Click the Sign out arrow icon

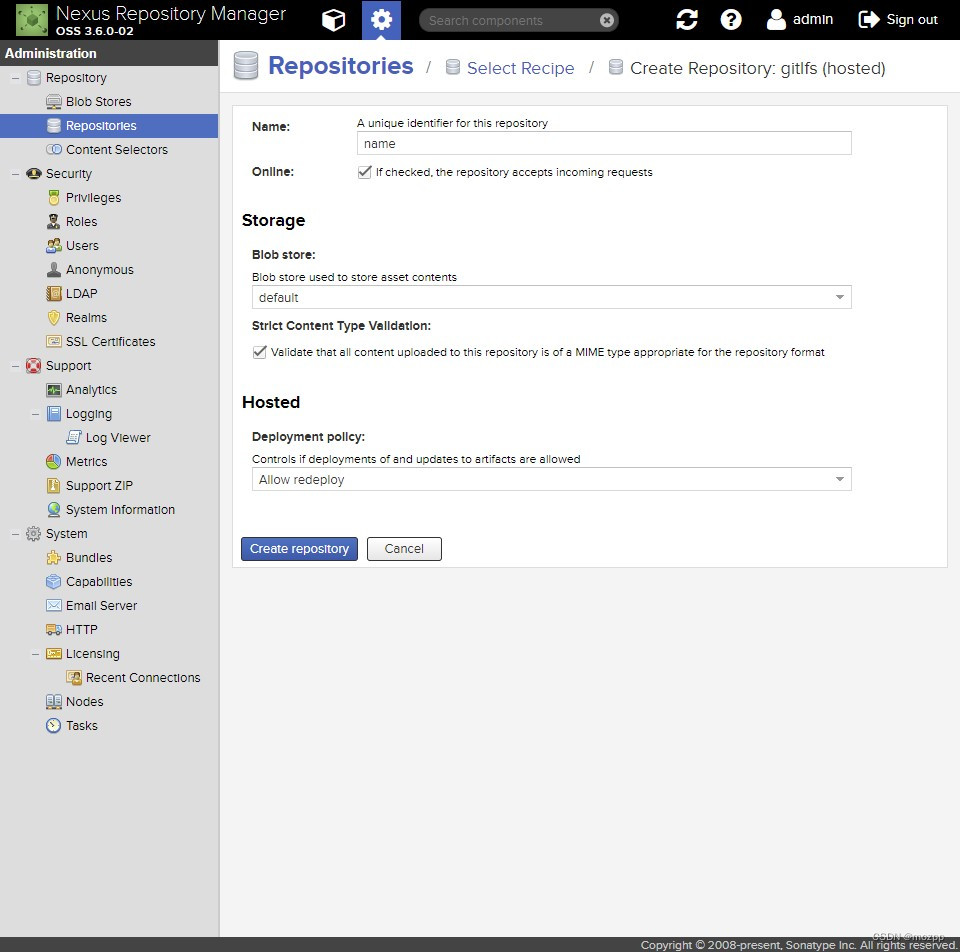868,20
